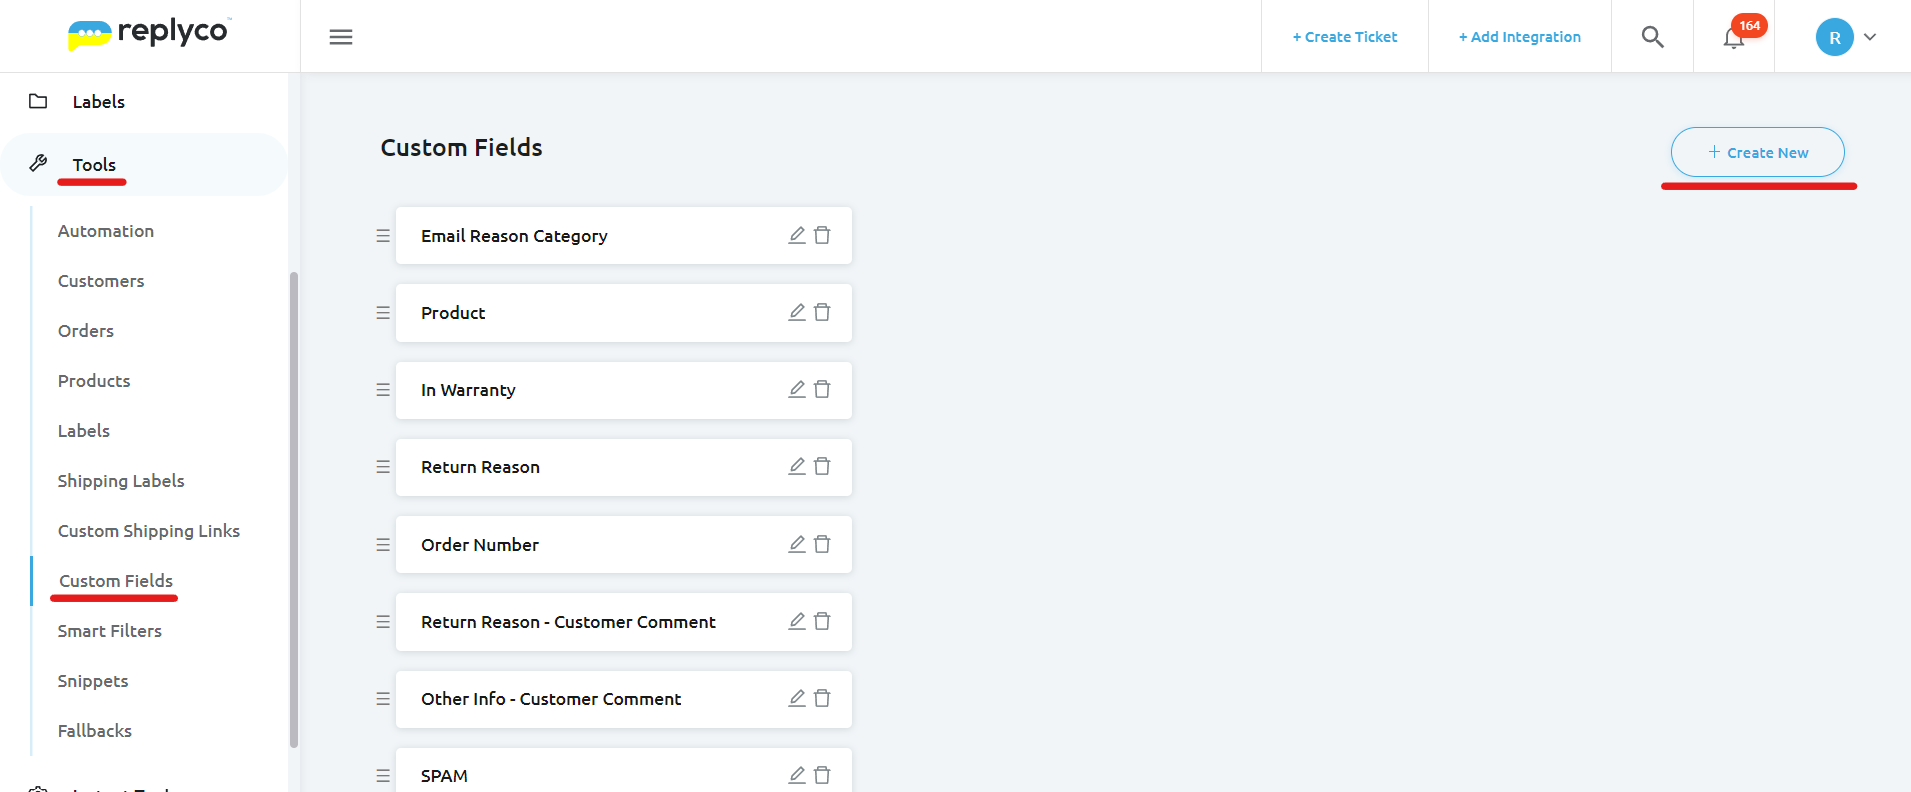Click the + Create Ticket link
Screen dimensions: 1911x792
[1344, 37]
